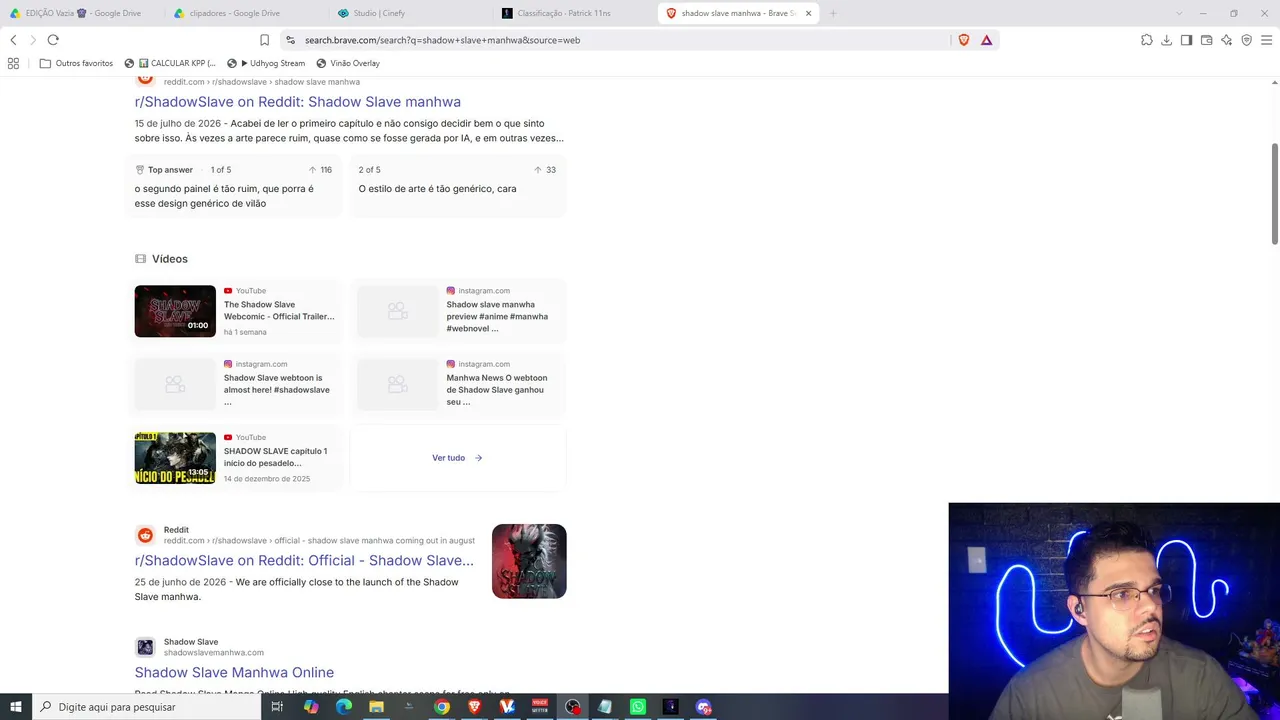
Task: Open Instagram video Shadow Slave webtoon is almost here
Action: [235, 384]
